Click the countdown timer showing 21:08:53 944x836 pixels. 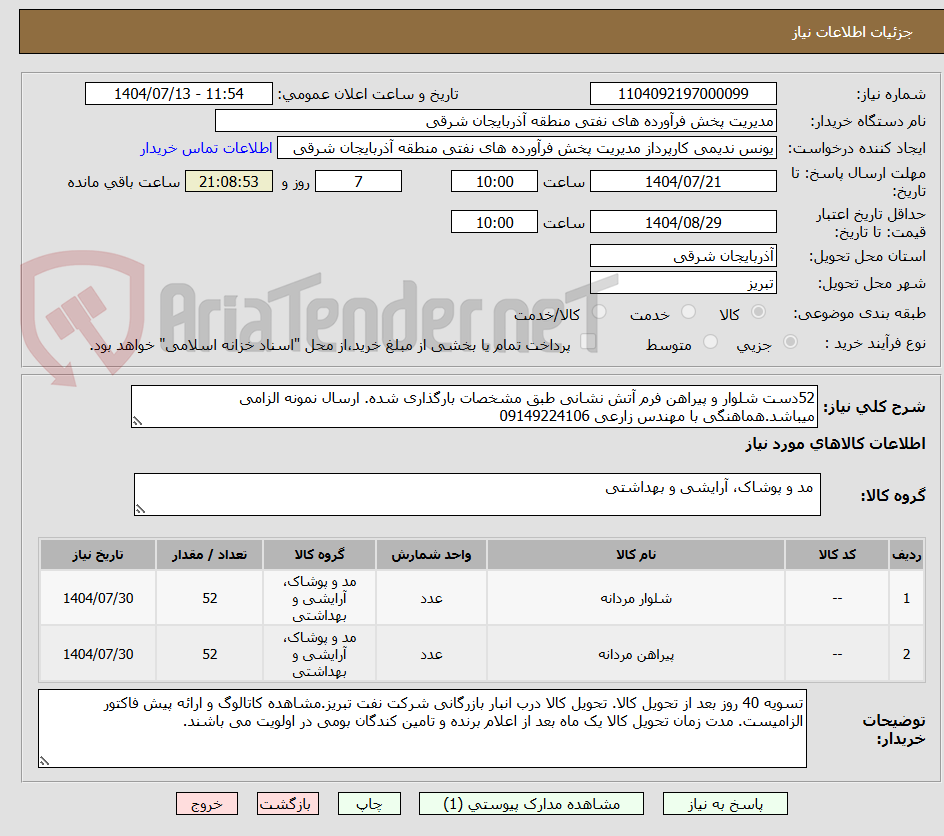click(x=228, y=181)
